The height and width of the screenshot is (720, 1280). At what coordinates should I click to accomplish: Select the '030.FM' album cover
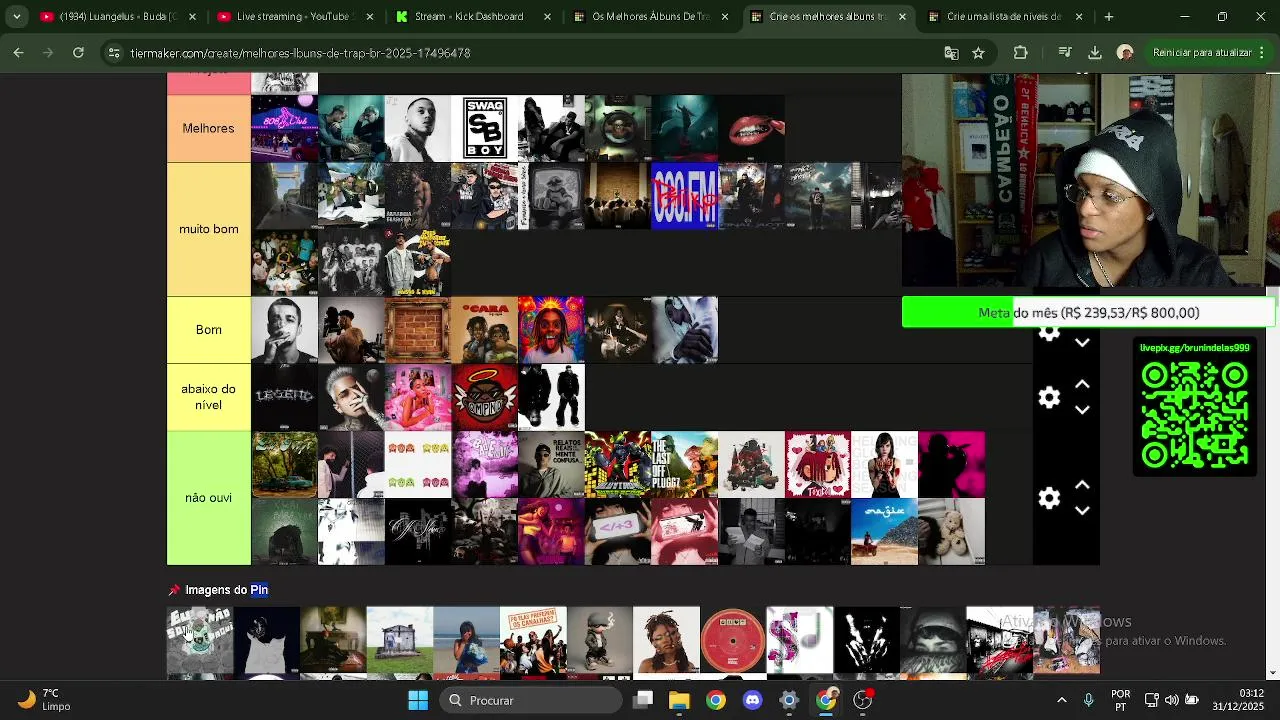684,196
